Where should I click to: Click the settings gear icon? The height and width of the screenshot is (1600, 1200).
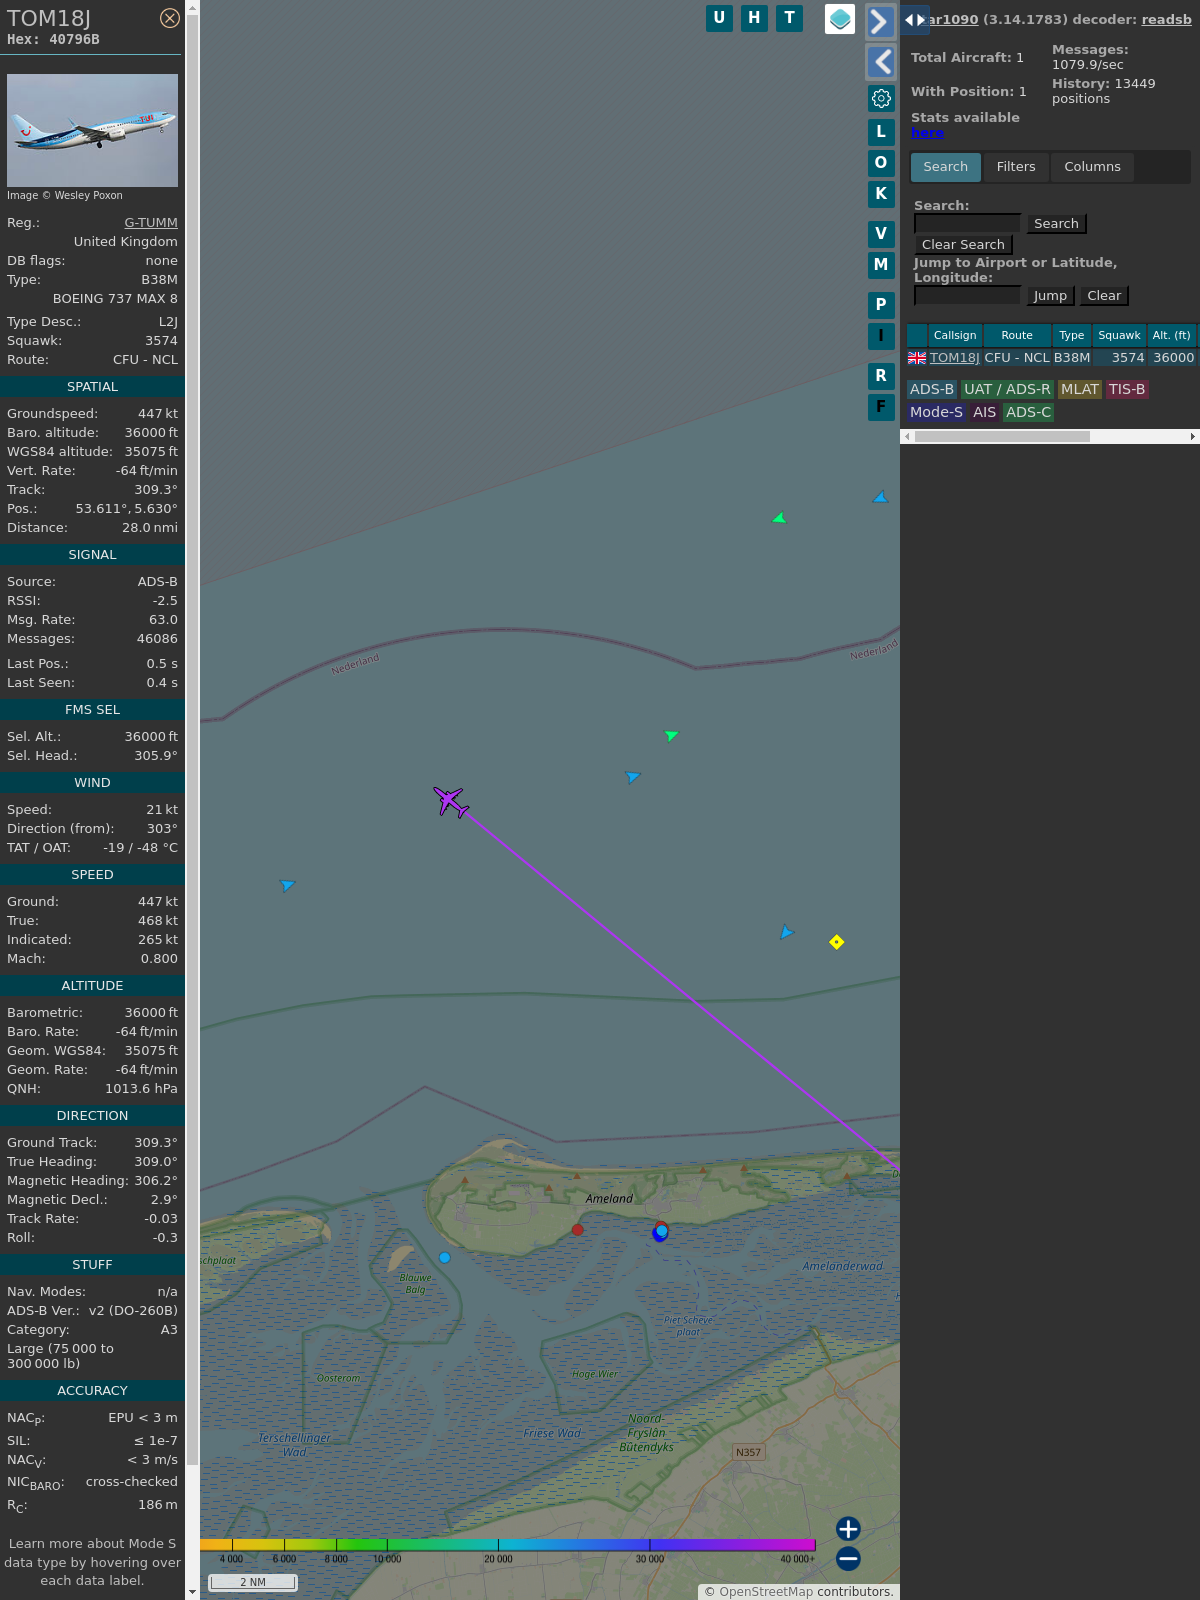[x=881, y=98]
